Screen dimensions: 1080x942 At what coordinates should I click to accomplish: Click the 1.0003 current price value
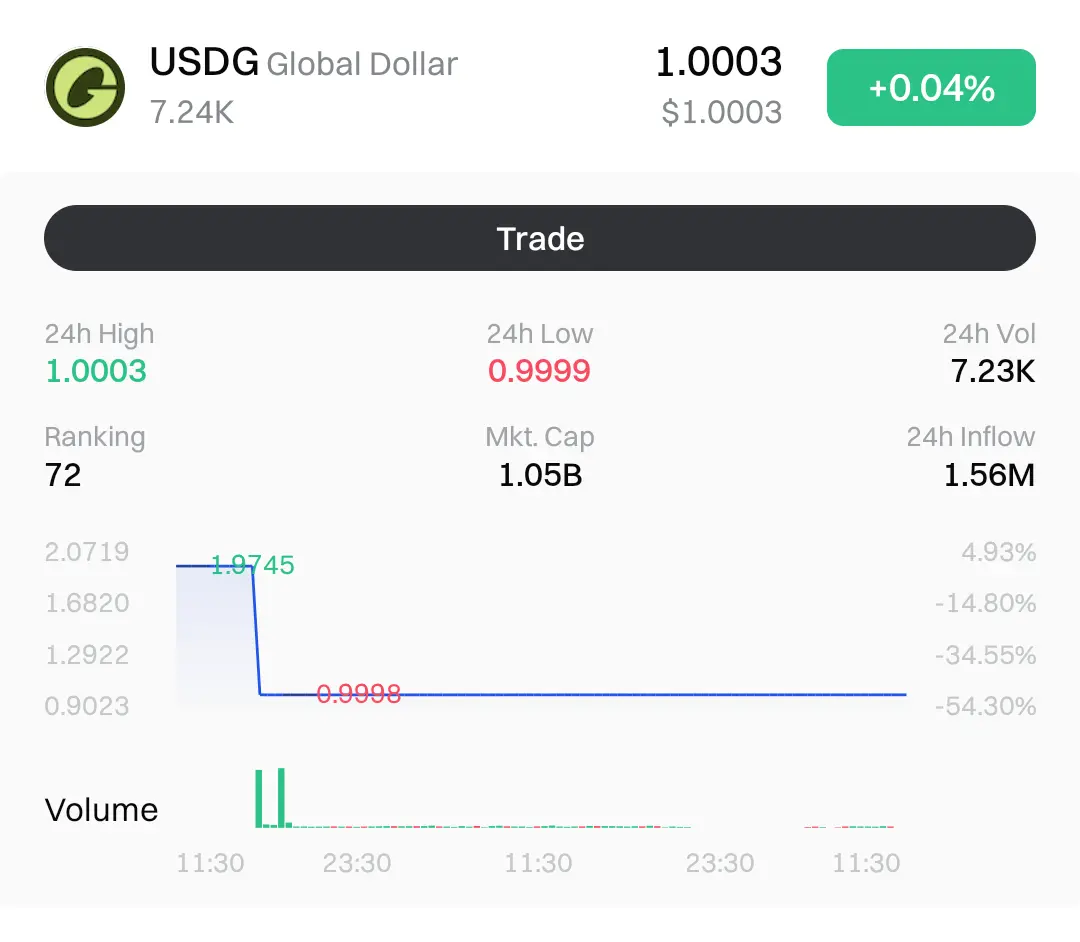tap(718, 62)
